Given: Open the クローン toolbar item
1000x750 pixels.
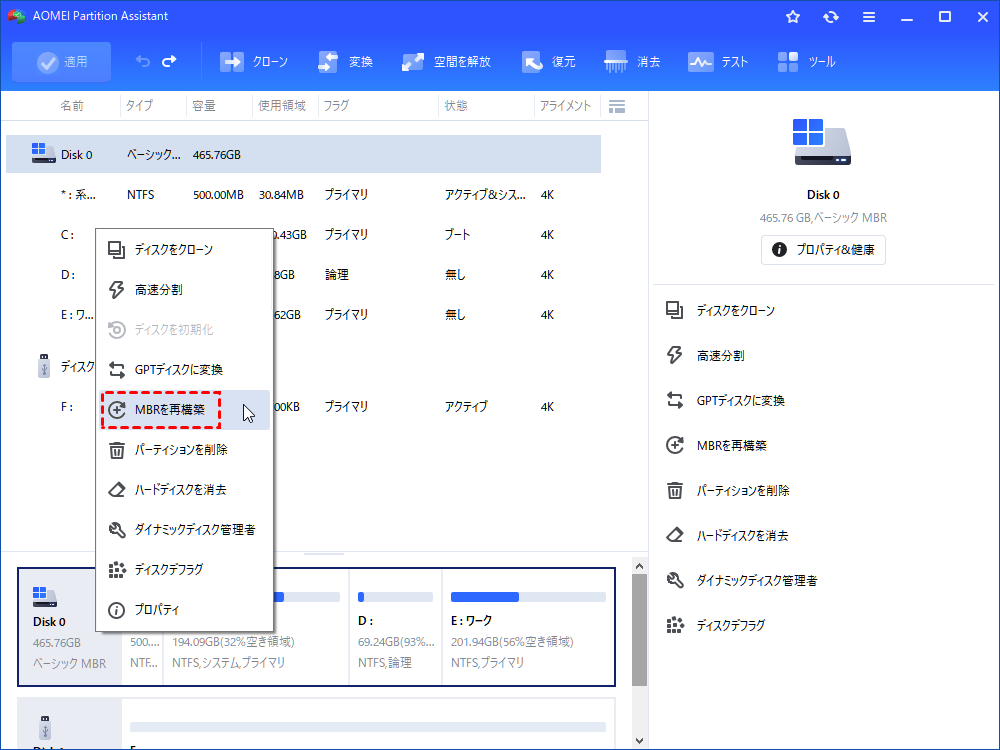Looking at the screenshot, I should click(254, 62).
